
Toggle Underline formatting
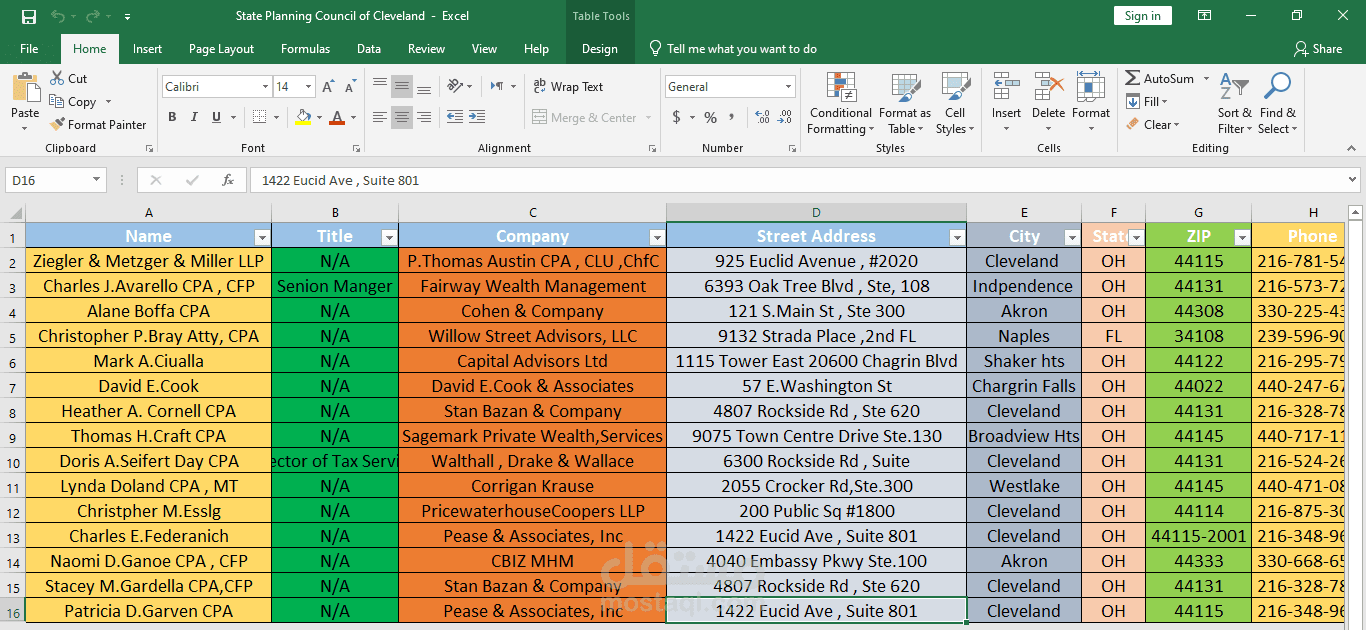coord(216,117)
